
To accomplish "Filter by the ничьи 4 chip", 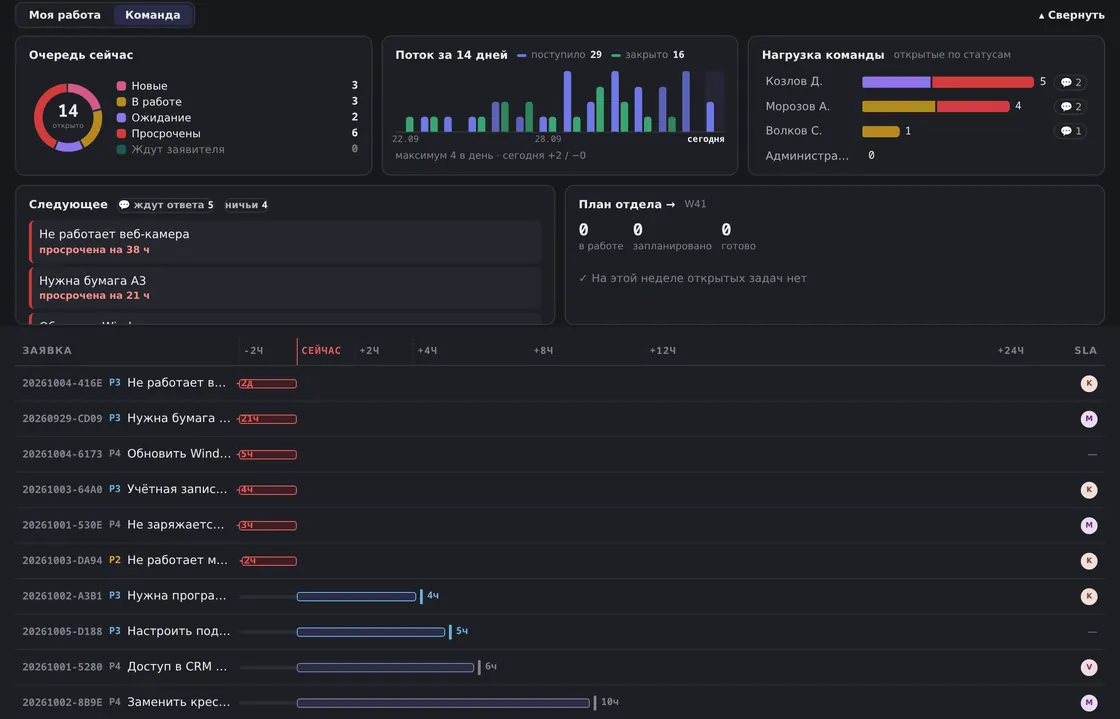I will pos(246,205).
